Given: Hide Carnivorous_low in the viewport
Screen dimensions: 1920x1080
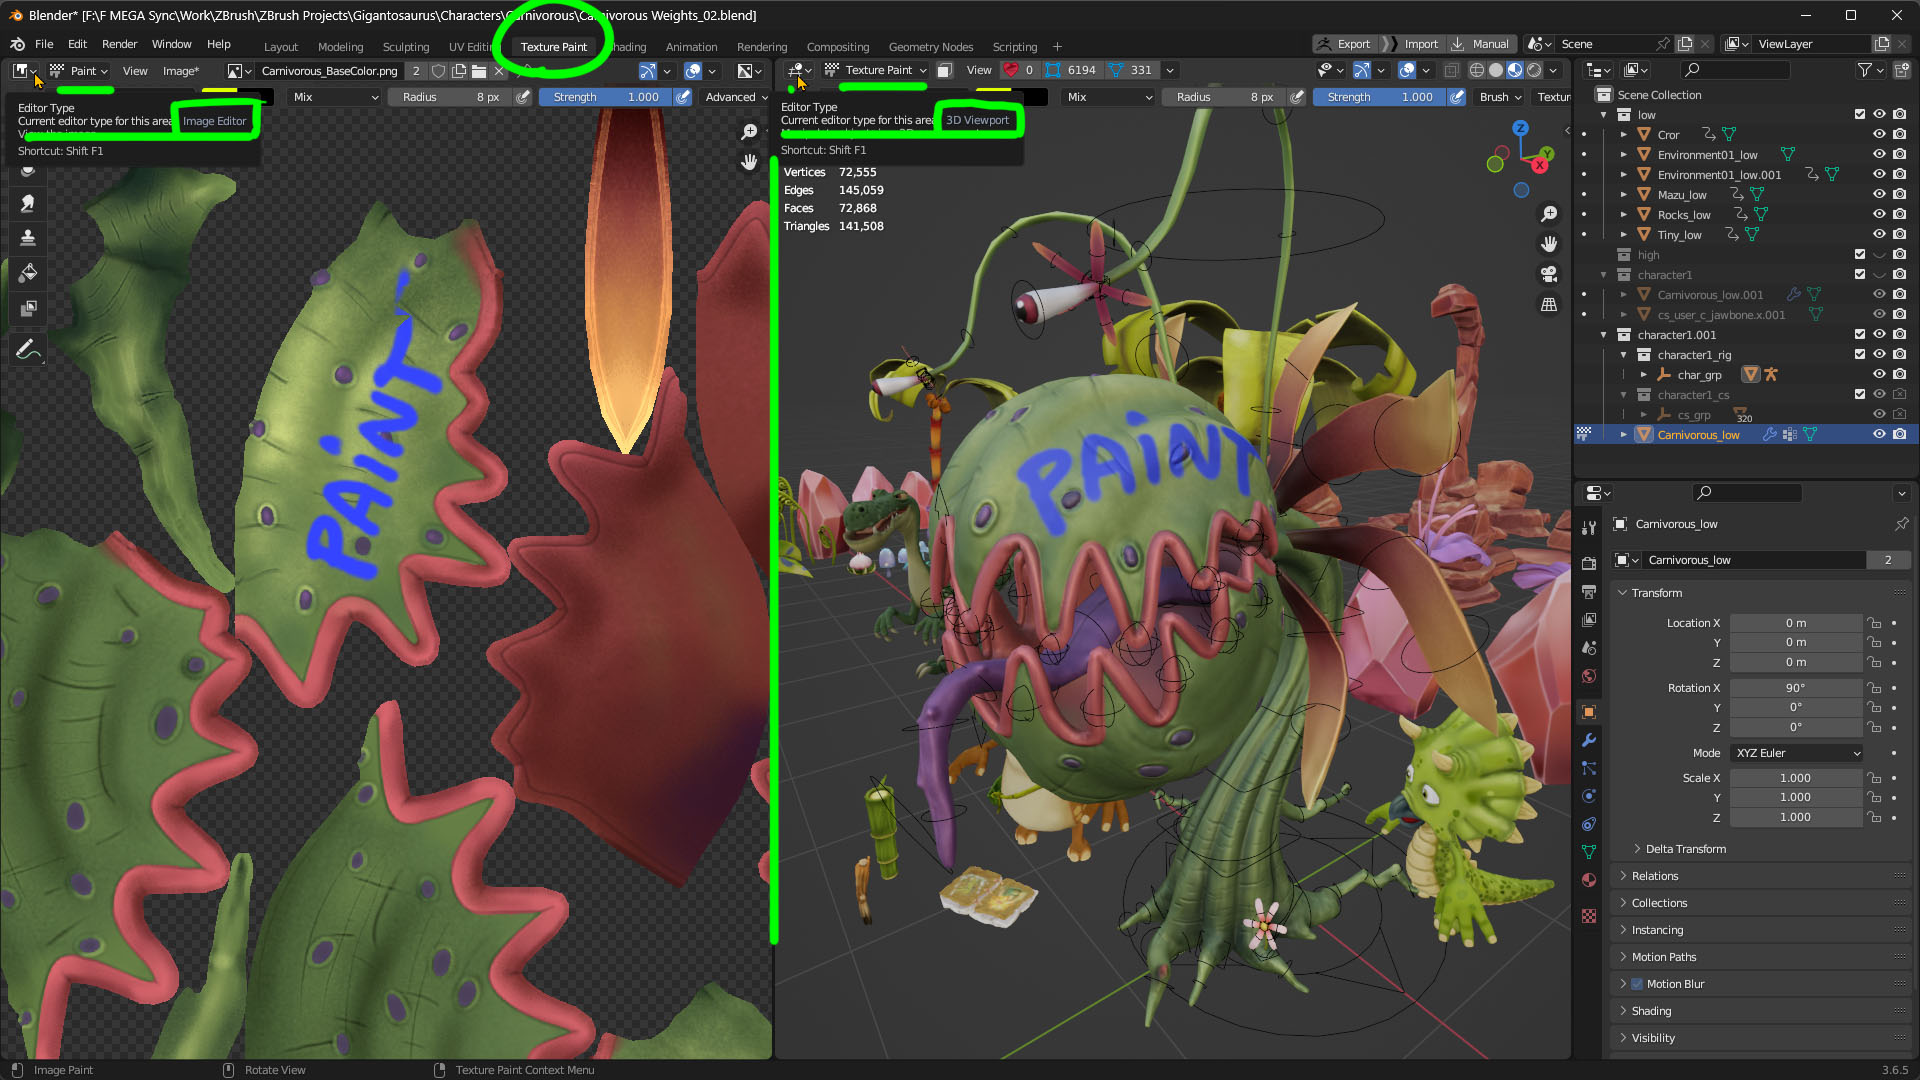Looking at the screenshot, I should pos(1879,434).
